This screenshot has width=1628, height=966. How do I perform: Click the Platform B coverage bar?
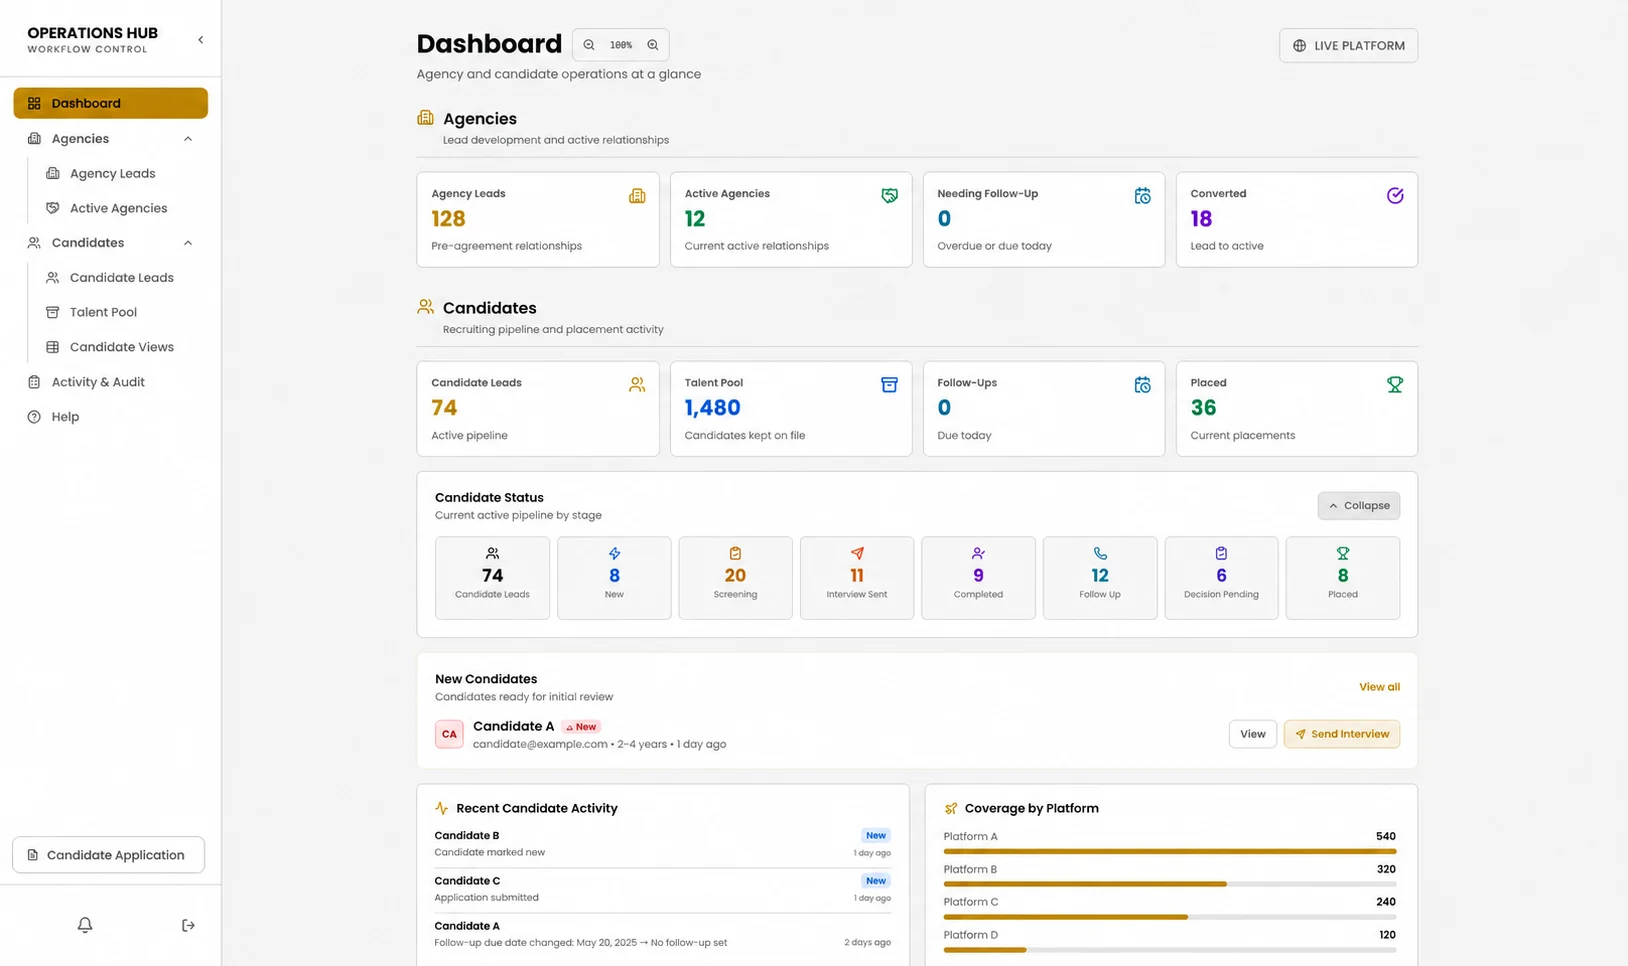(x=1170, y=884)
